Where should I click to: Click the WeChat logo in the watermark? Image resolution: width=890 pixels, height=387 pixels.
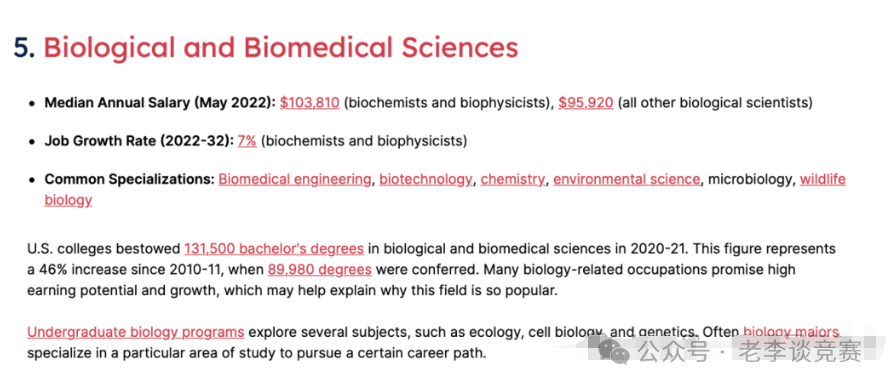(615, 351)
